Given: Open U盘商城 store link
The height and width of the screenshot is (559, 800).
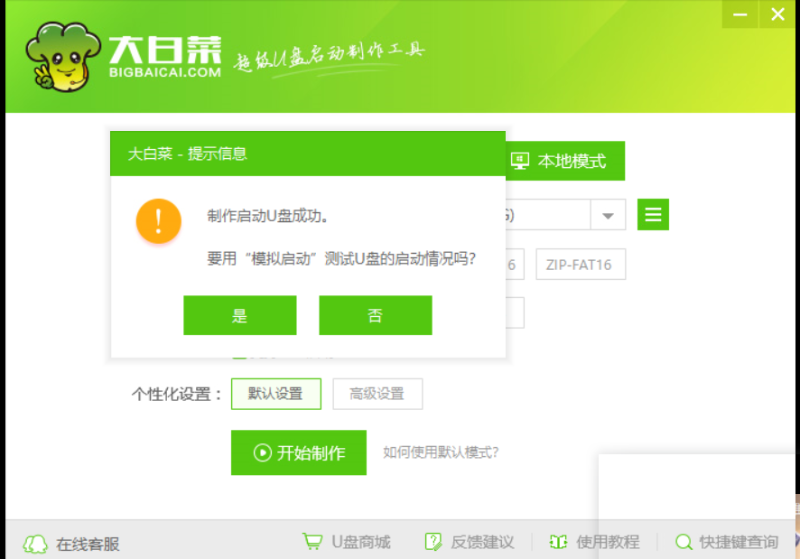Looking at the screenshot, I should (x=361, y=542).
